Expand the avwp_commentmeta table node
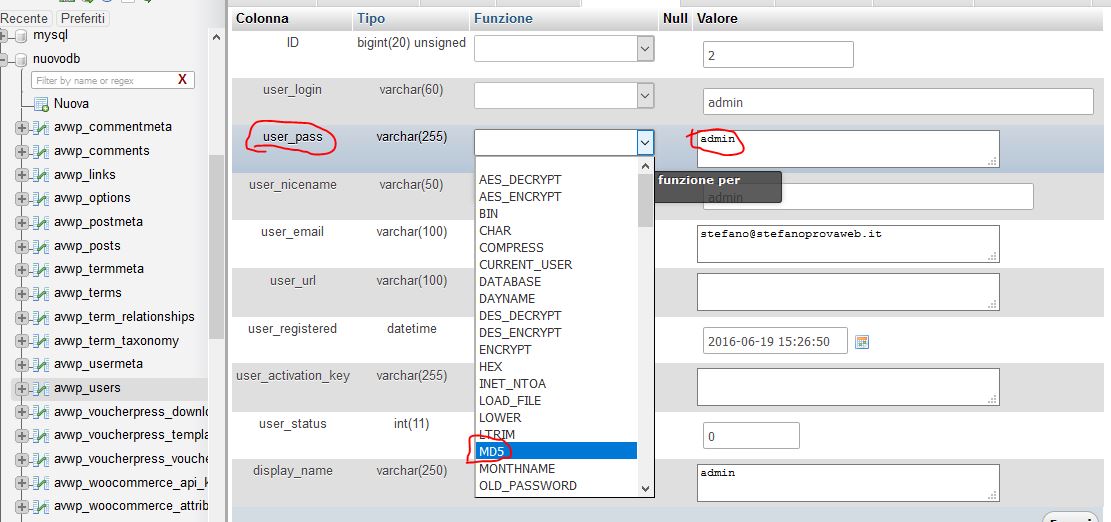 point(21,129)
